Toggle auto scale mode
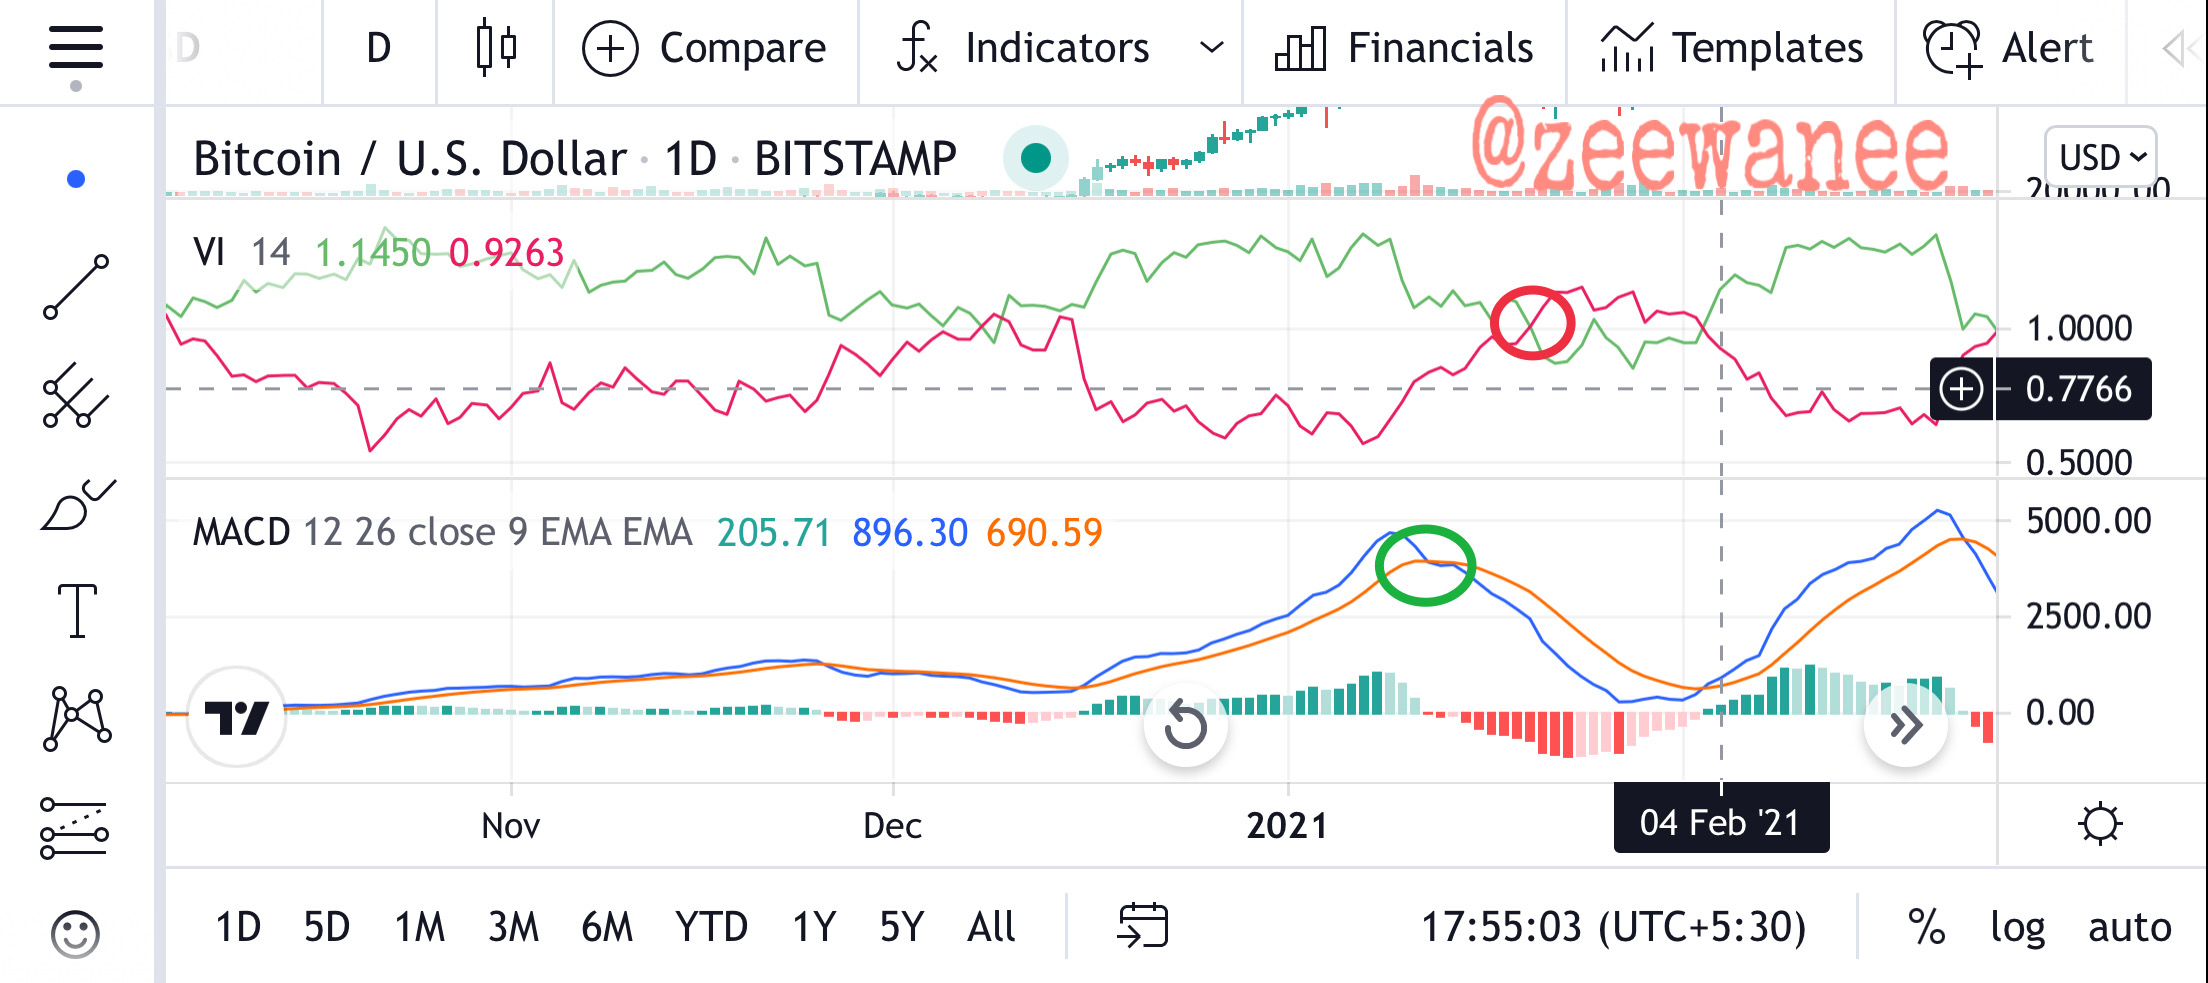Screen dimensions: 2208x983 click(2130, 927)
